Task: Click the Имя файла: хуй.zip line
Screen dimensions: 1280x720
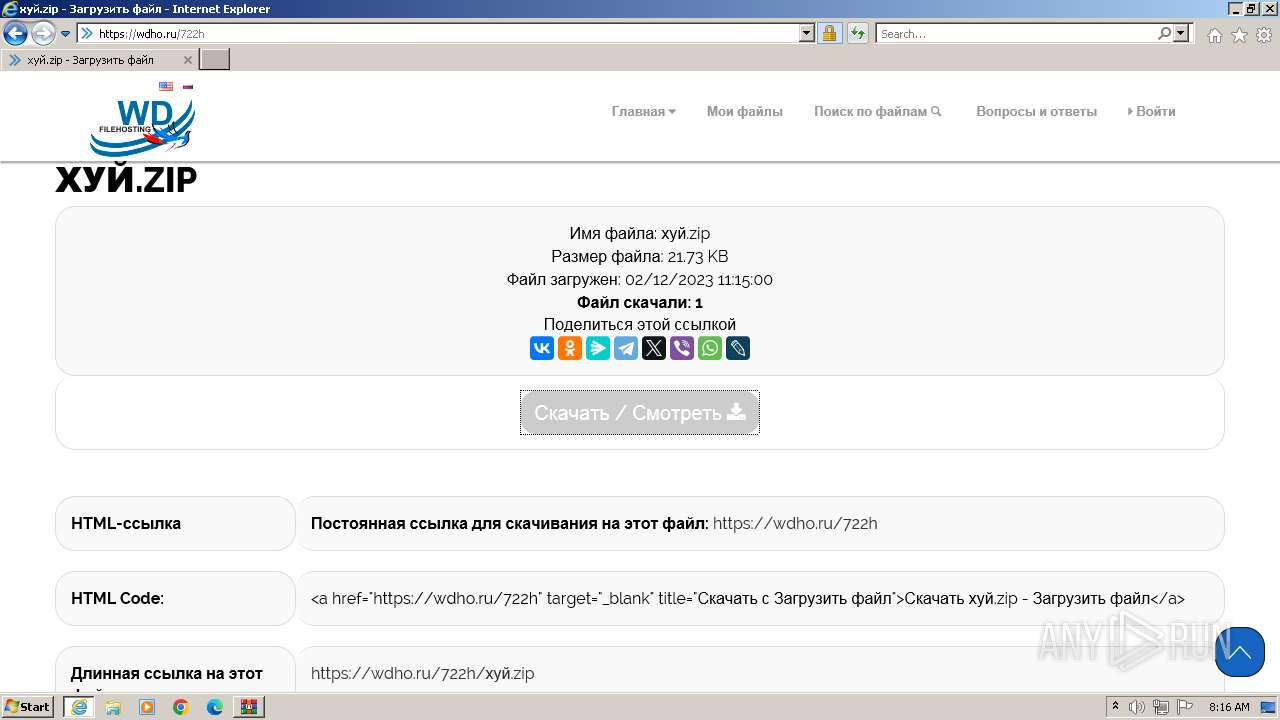Action: (640, 234)
